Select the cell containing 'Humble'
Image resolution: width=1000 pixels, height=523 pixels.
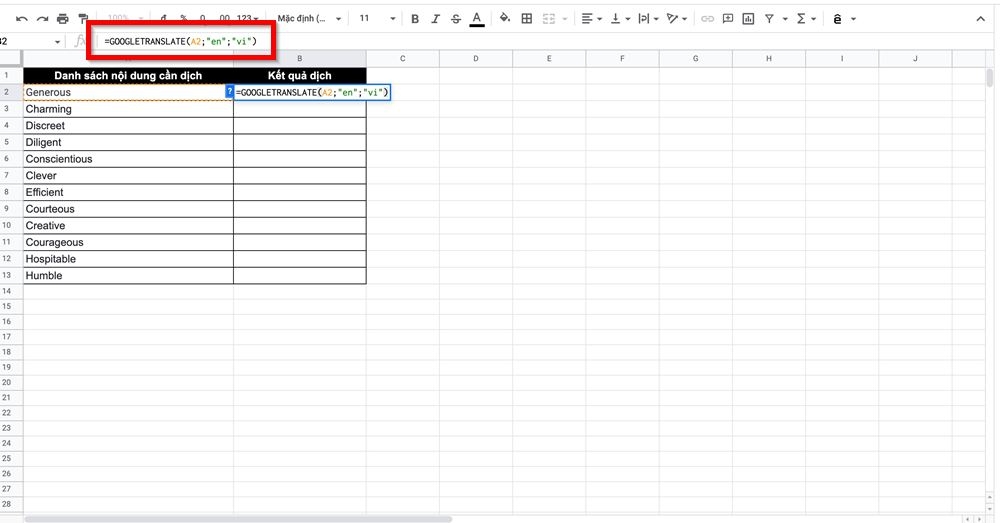point(128,276)
